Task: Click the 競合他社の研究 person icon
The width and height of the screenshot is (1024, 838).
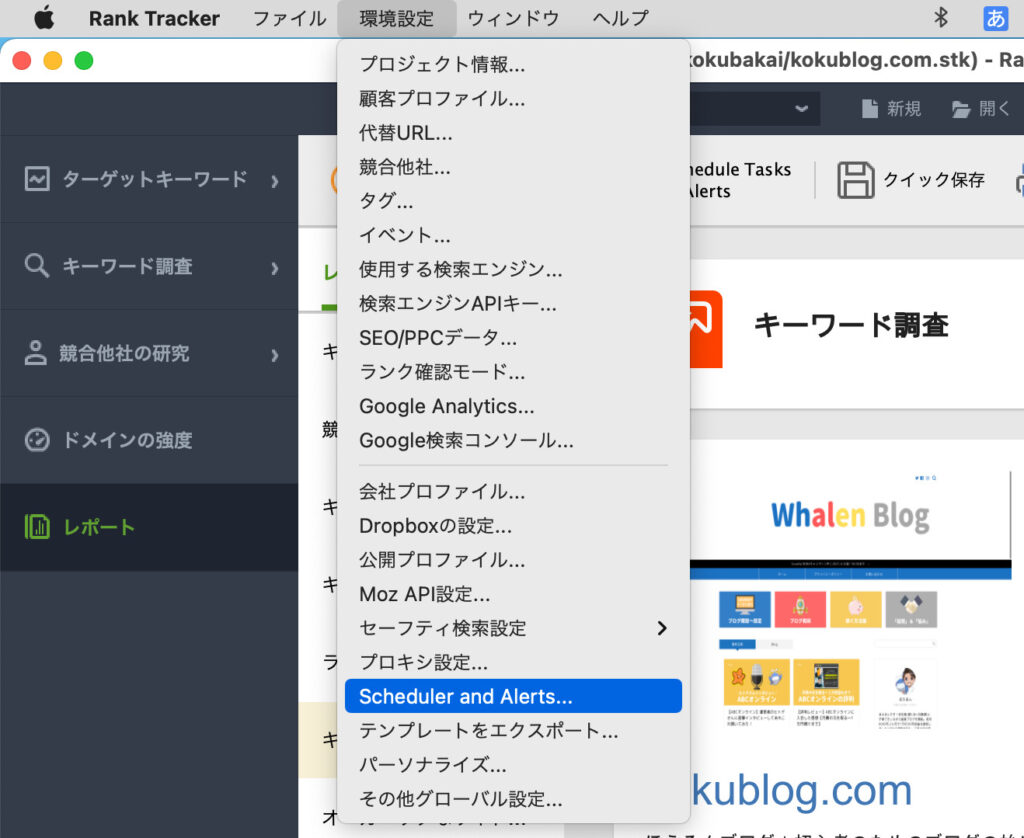Action: coord(36,353)
